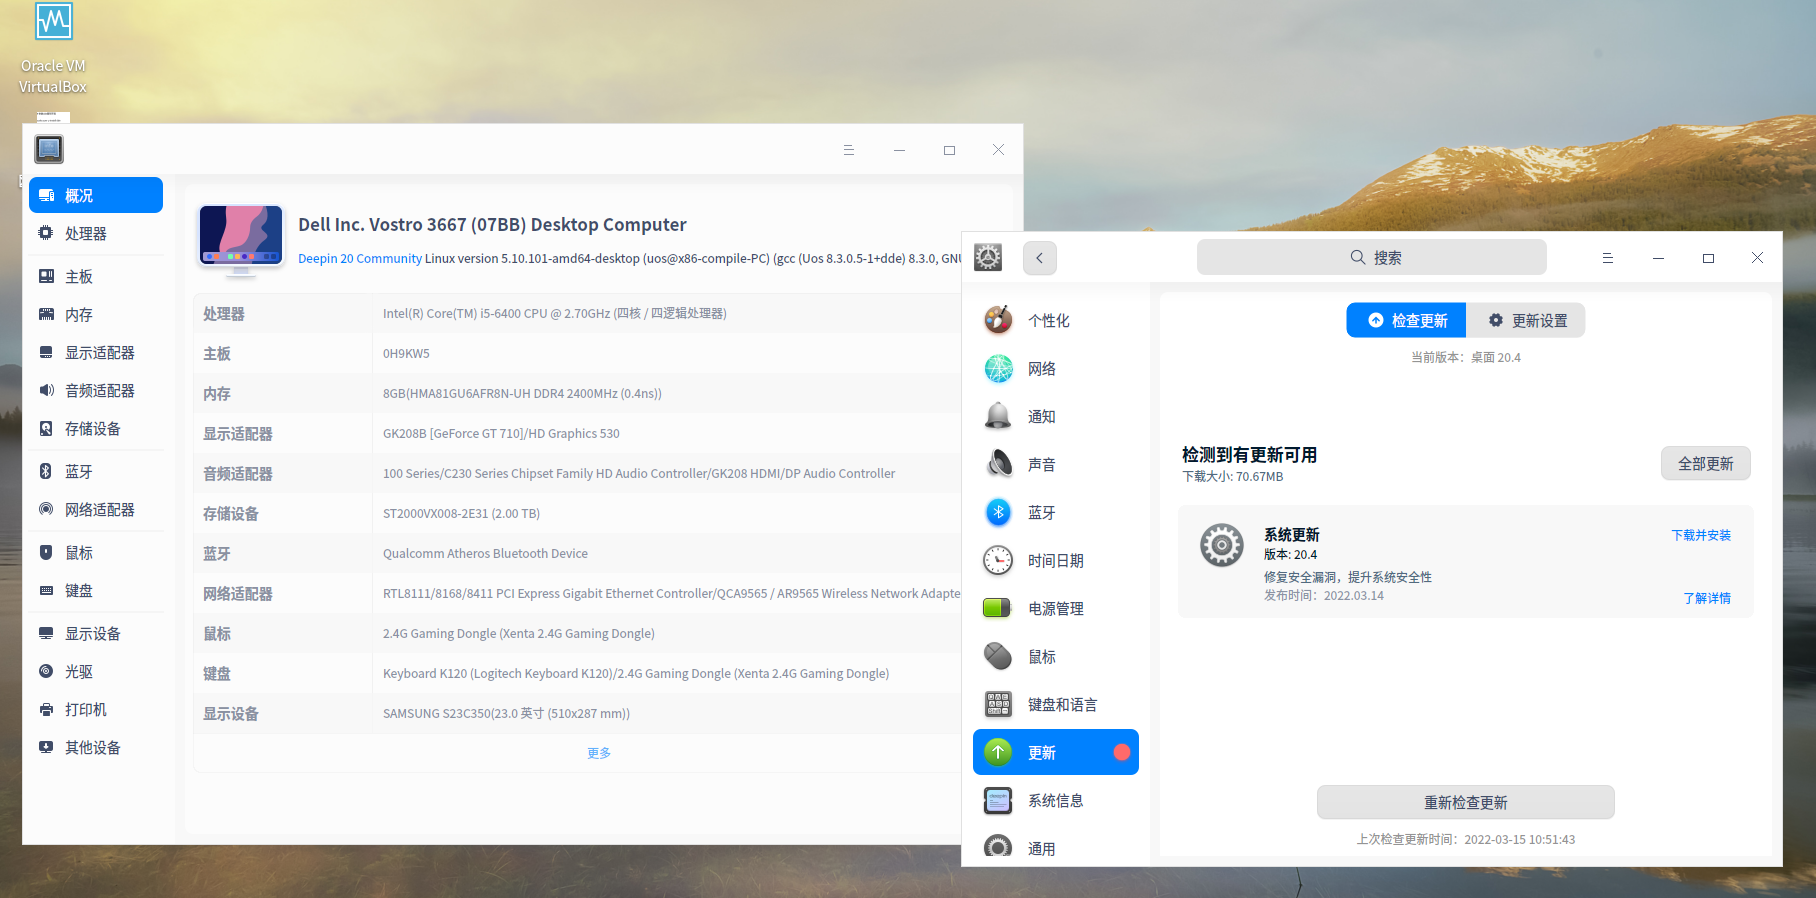Open 键盘和语言 keyboard and language settings

[x=1056, y=704]
